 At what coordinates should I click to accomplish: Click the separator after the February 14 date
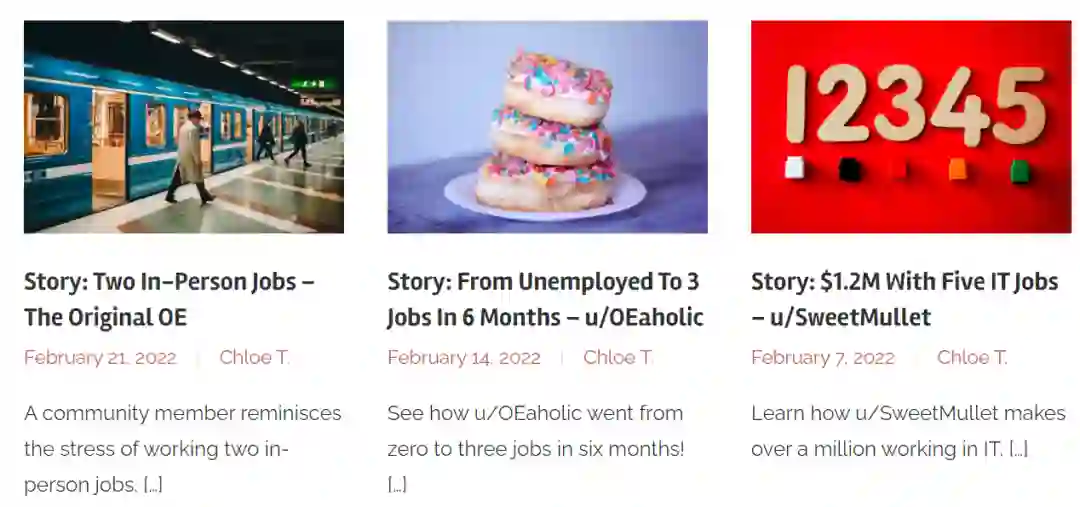[x=562, y=358]
